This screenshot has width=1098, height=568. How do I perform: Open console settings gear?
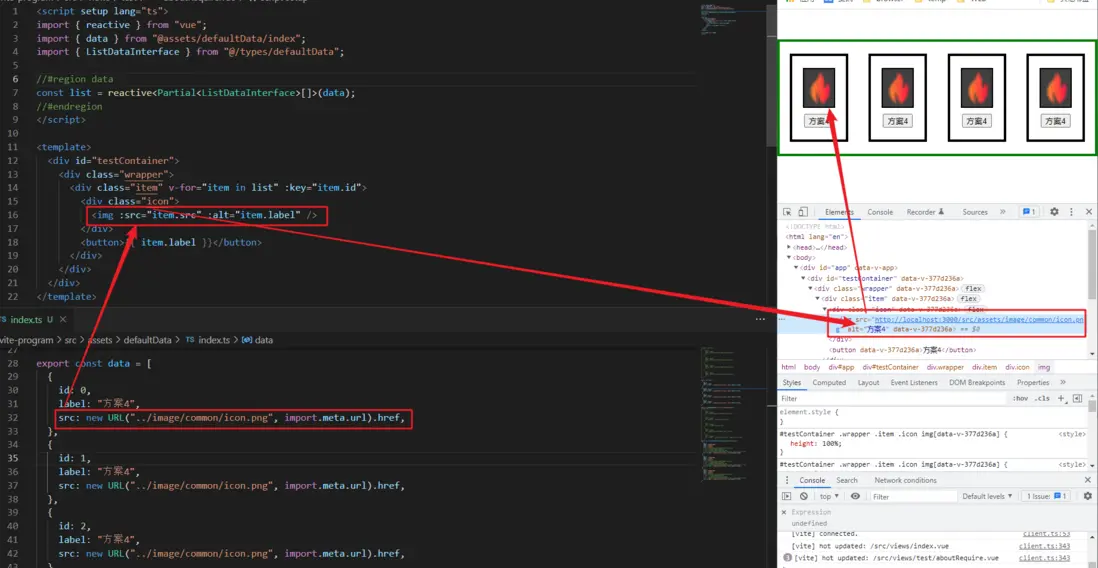[1087, 496]
